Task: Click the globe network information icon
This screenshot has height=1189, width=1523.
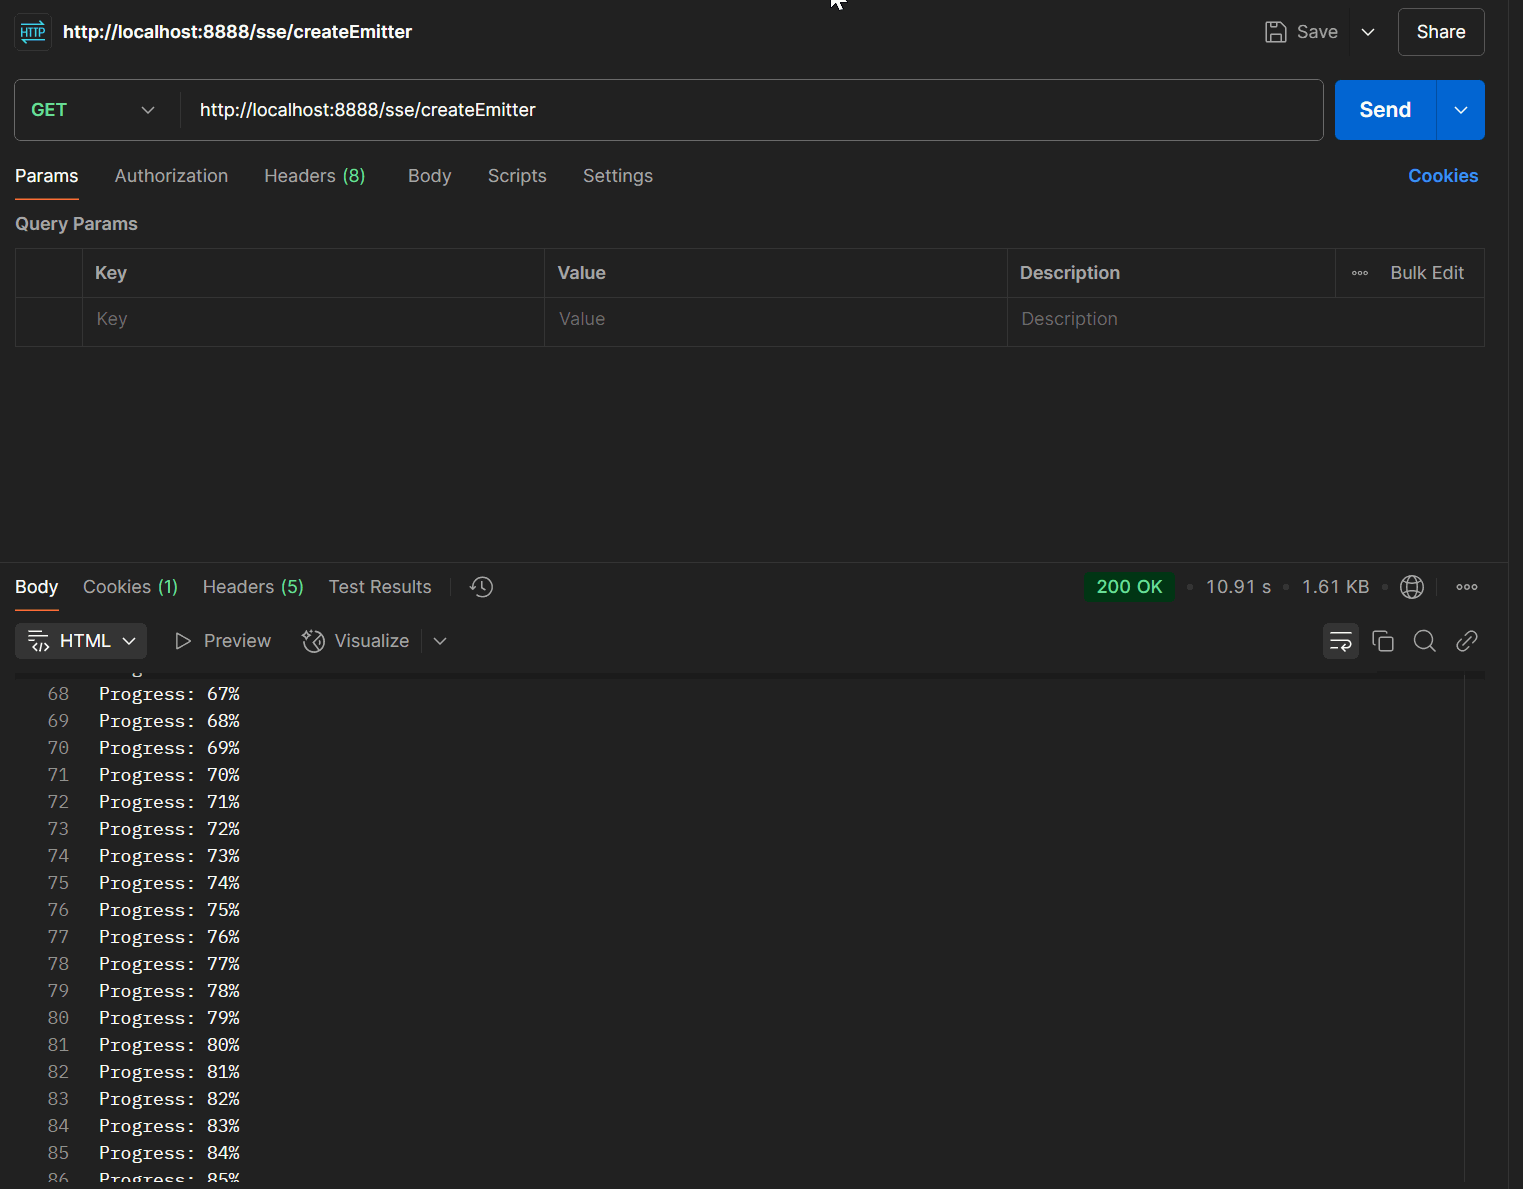Action: [1411, 587]
